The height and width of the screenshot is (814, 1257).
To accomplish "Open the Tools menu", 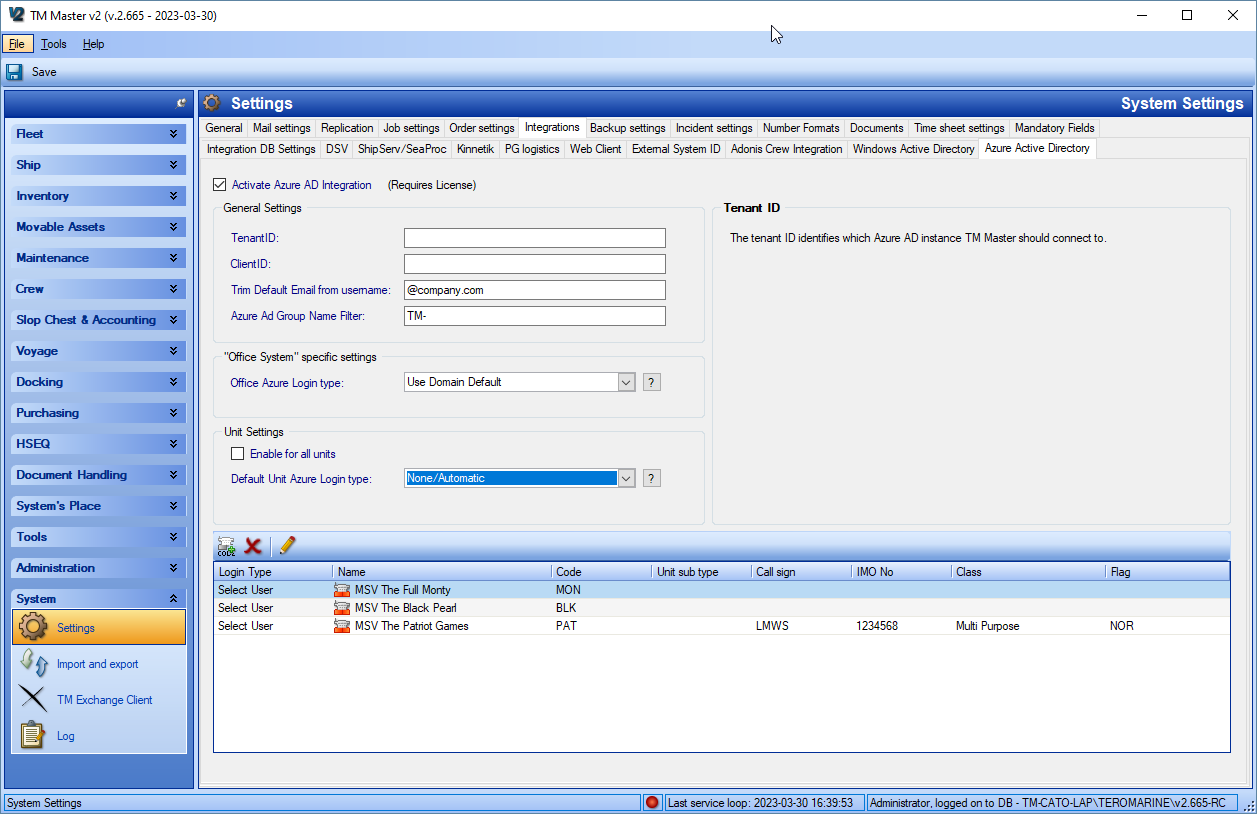I will [54, 44].
